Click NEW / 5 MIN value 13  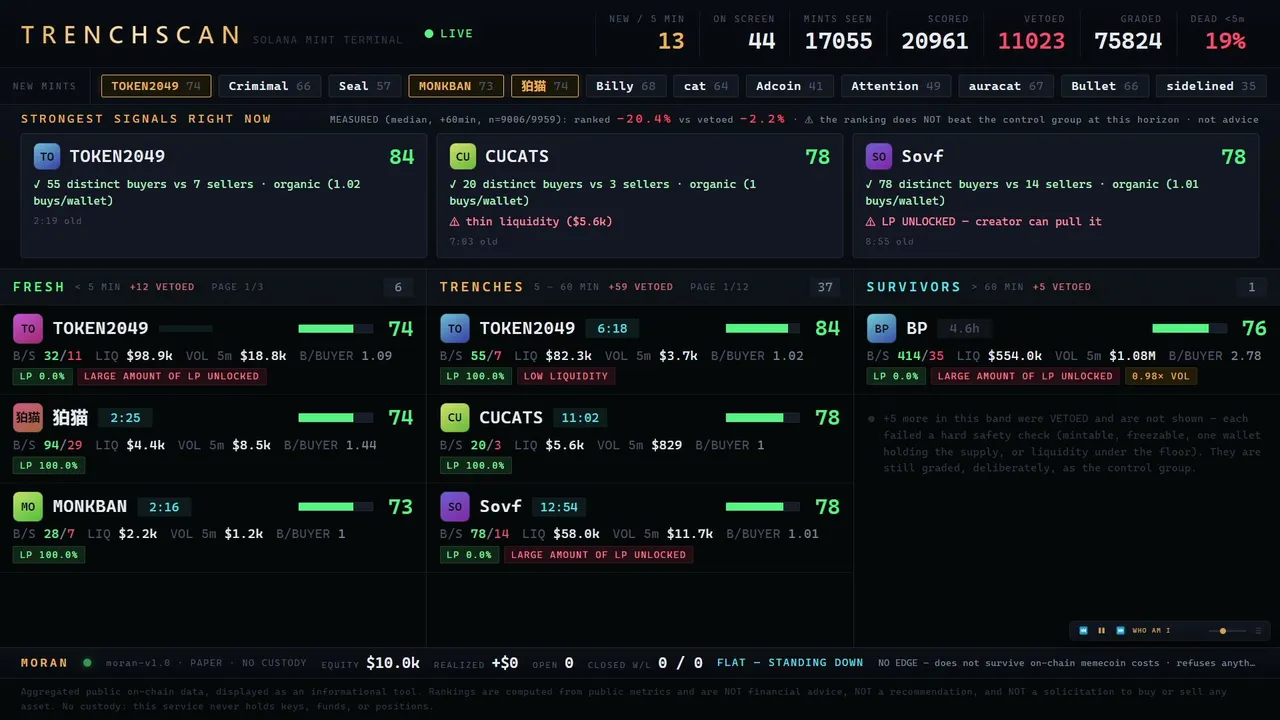coord(671,41)
